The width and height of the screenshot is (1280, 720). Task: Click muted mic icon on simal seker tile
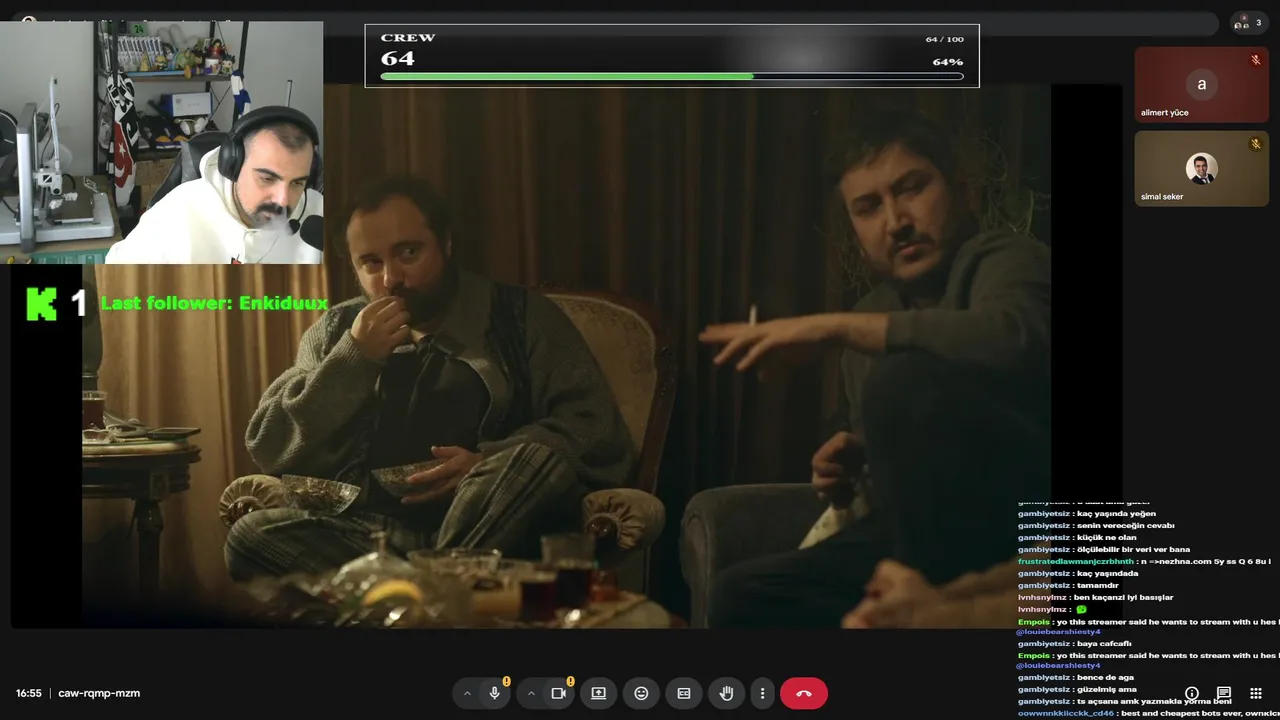tap(1256, 144)
